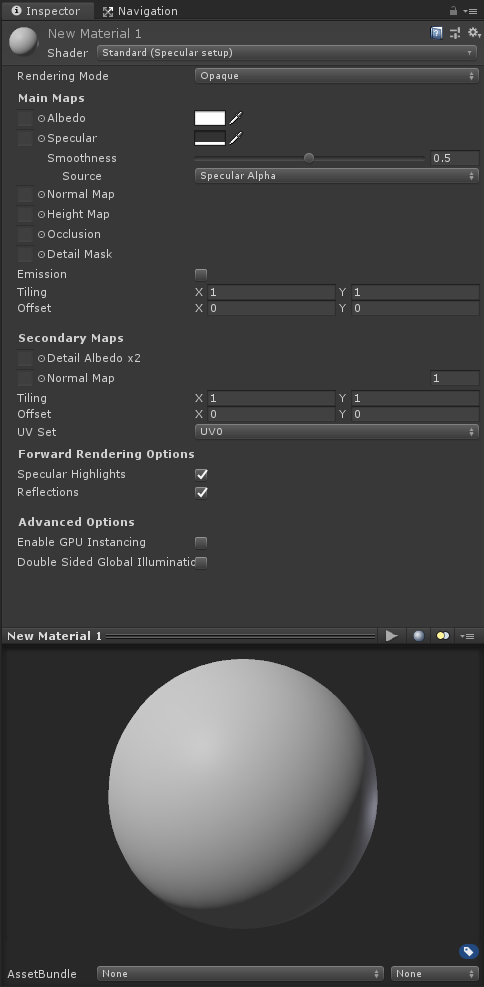Open the Detail Mask texture picker
The height and width of the screenshot is (987, 484).
pos(42,254)
